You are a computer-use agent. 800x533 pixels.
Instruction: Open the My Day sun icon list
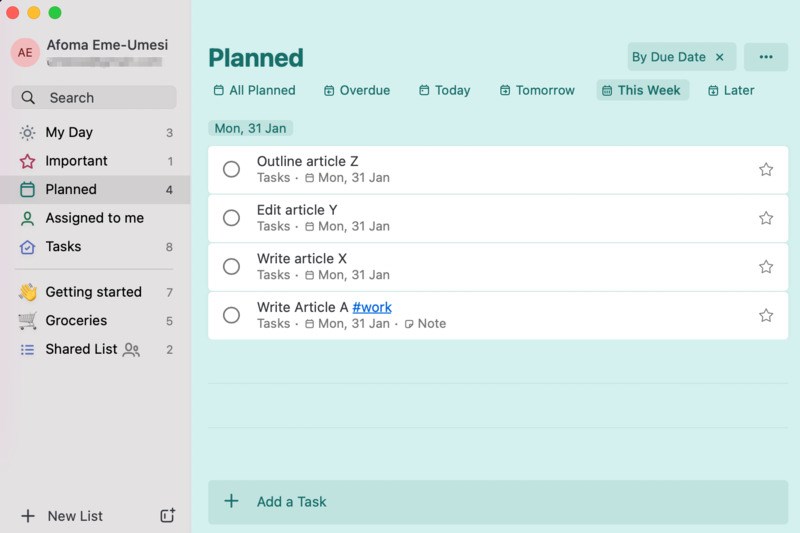pos(27,132)
